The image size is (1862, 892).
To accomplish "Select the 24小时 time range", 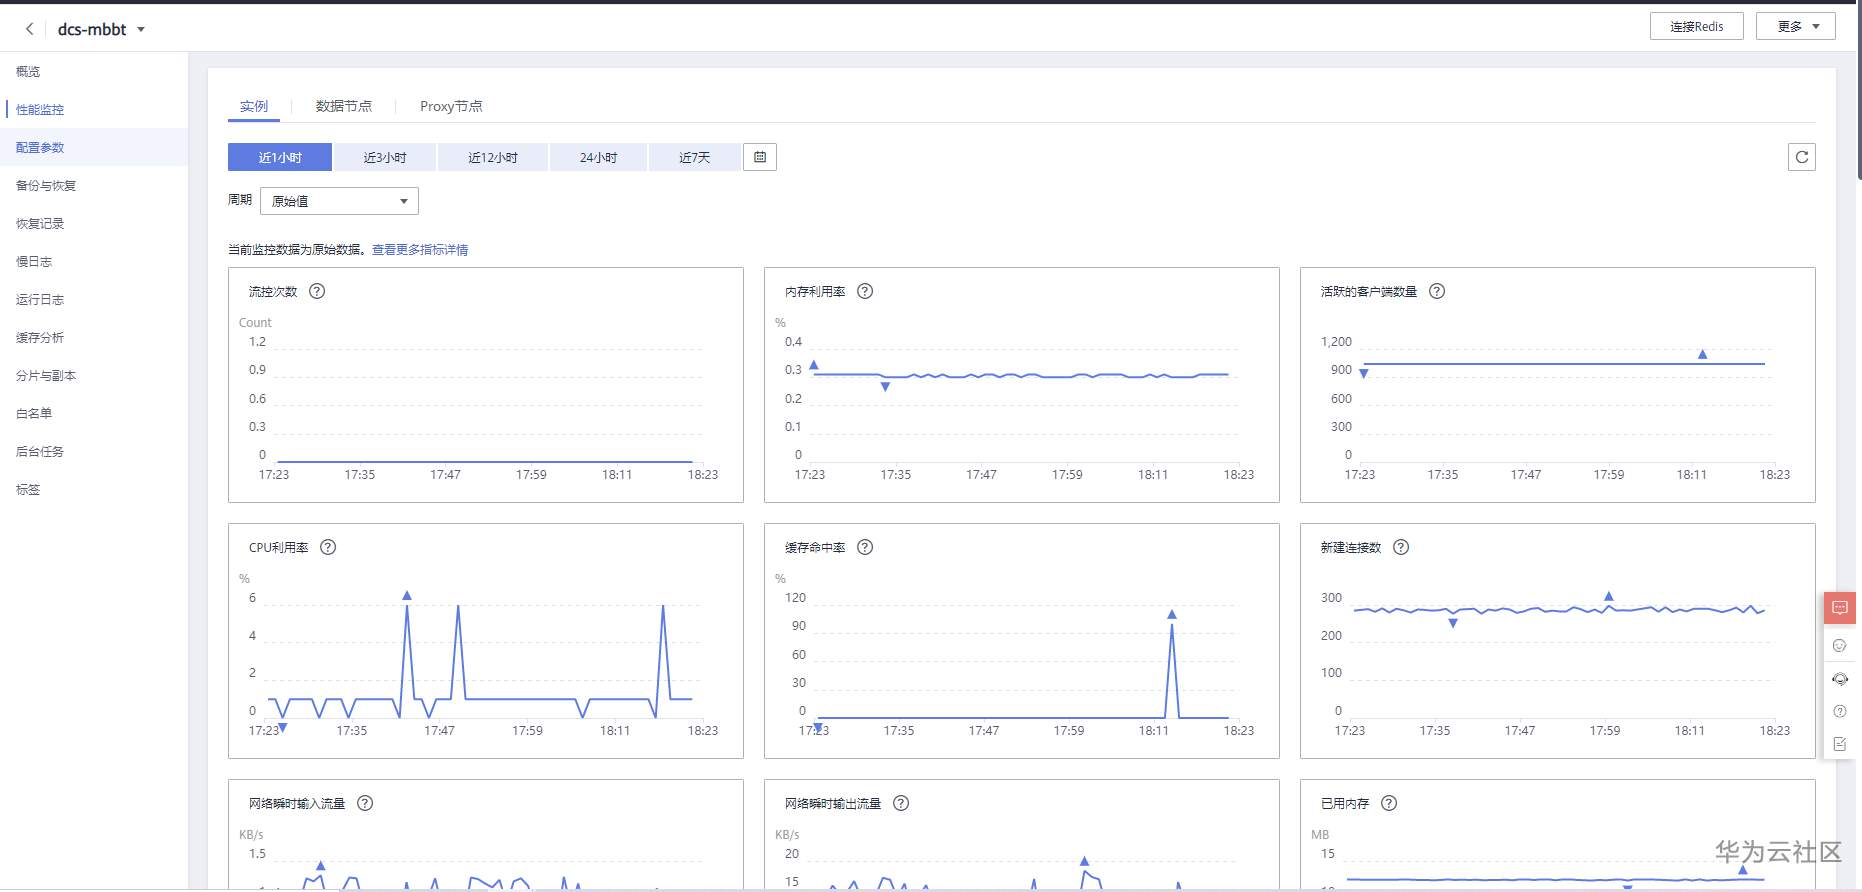I will tap(598, 157).
